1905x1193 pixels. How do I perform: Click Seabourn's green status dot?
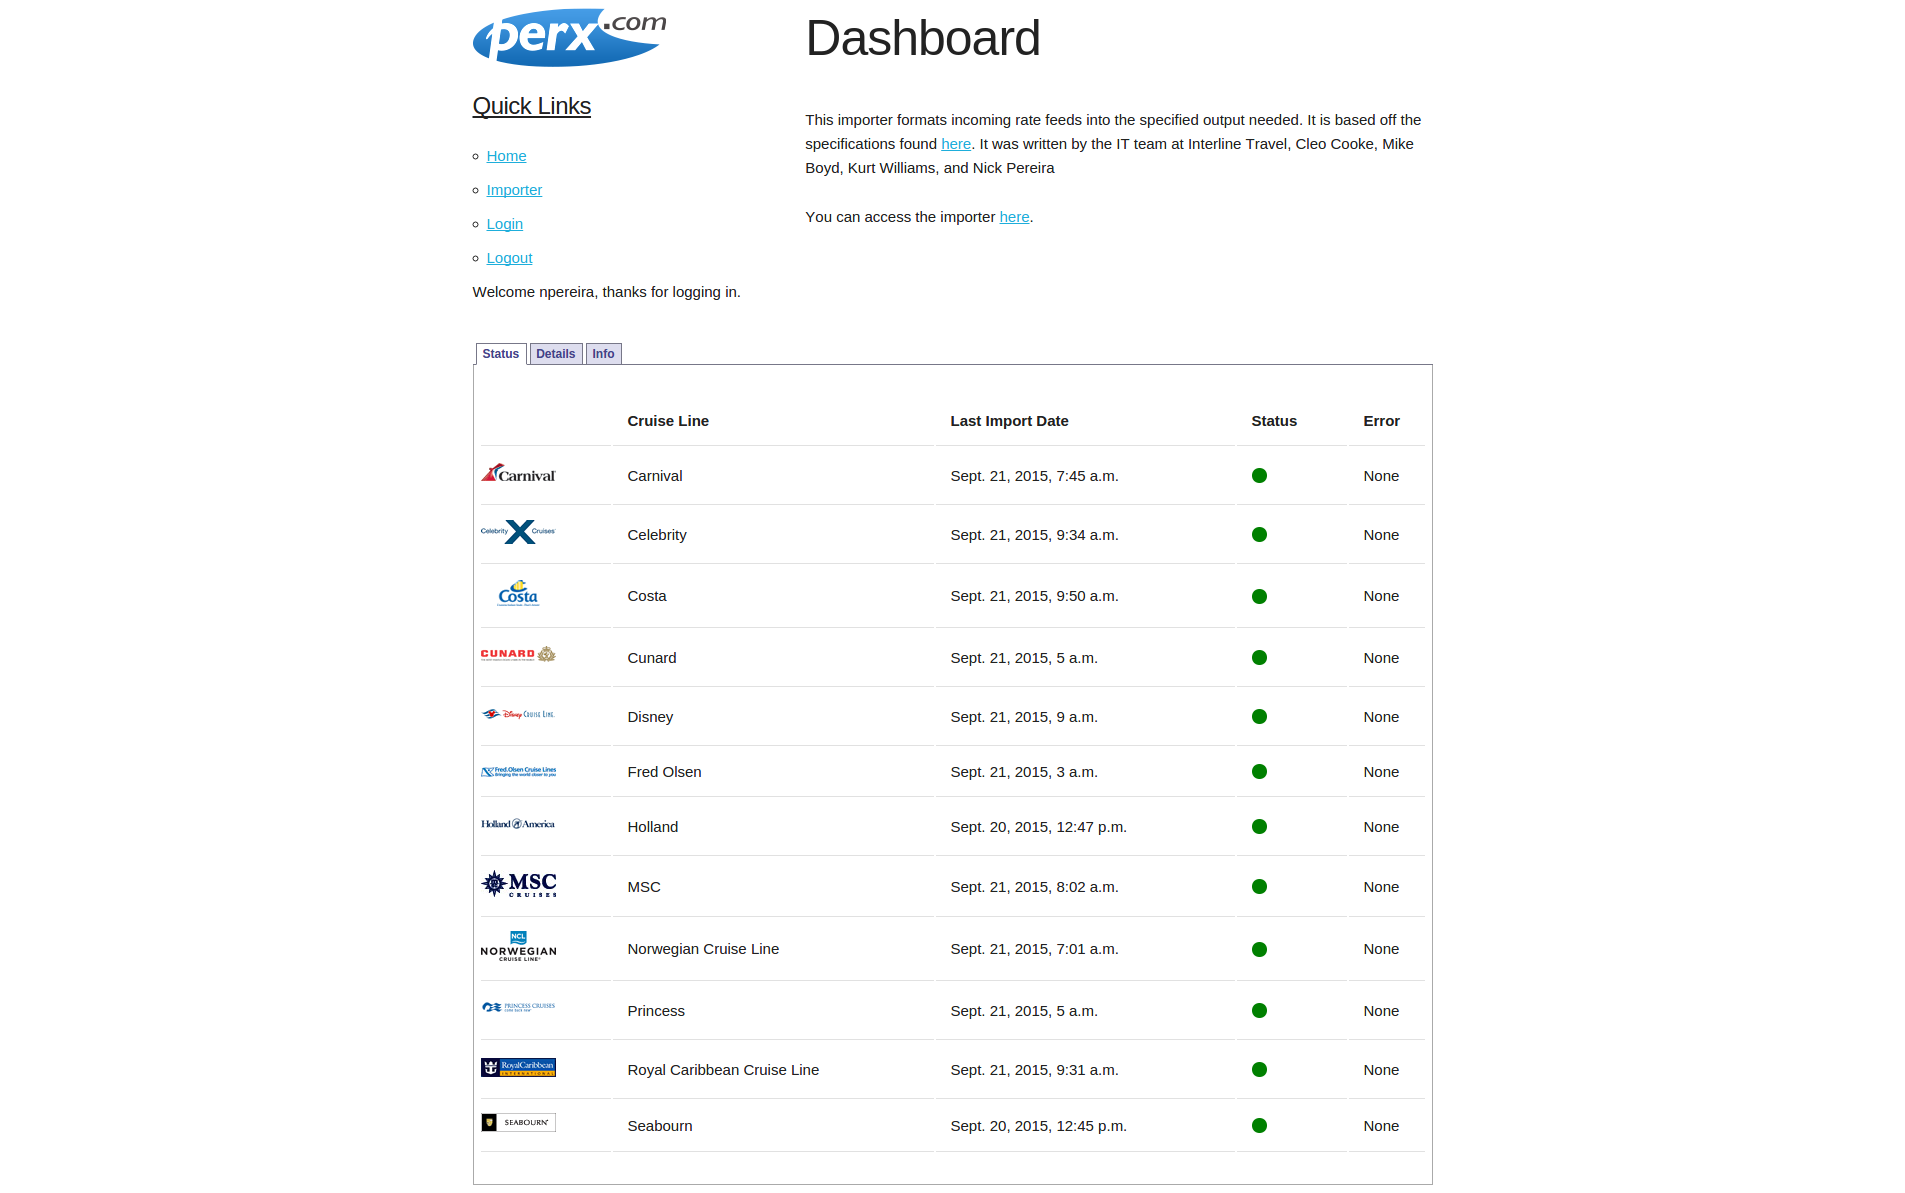(x=1259, y=1126)
